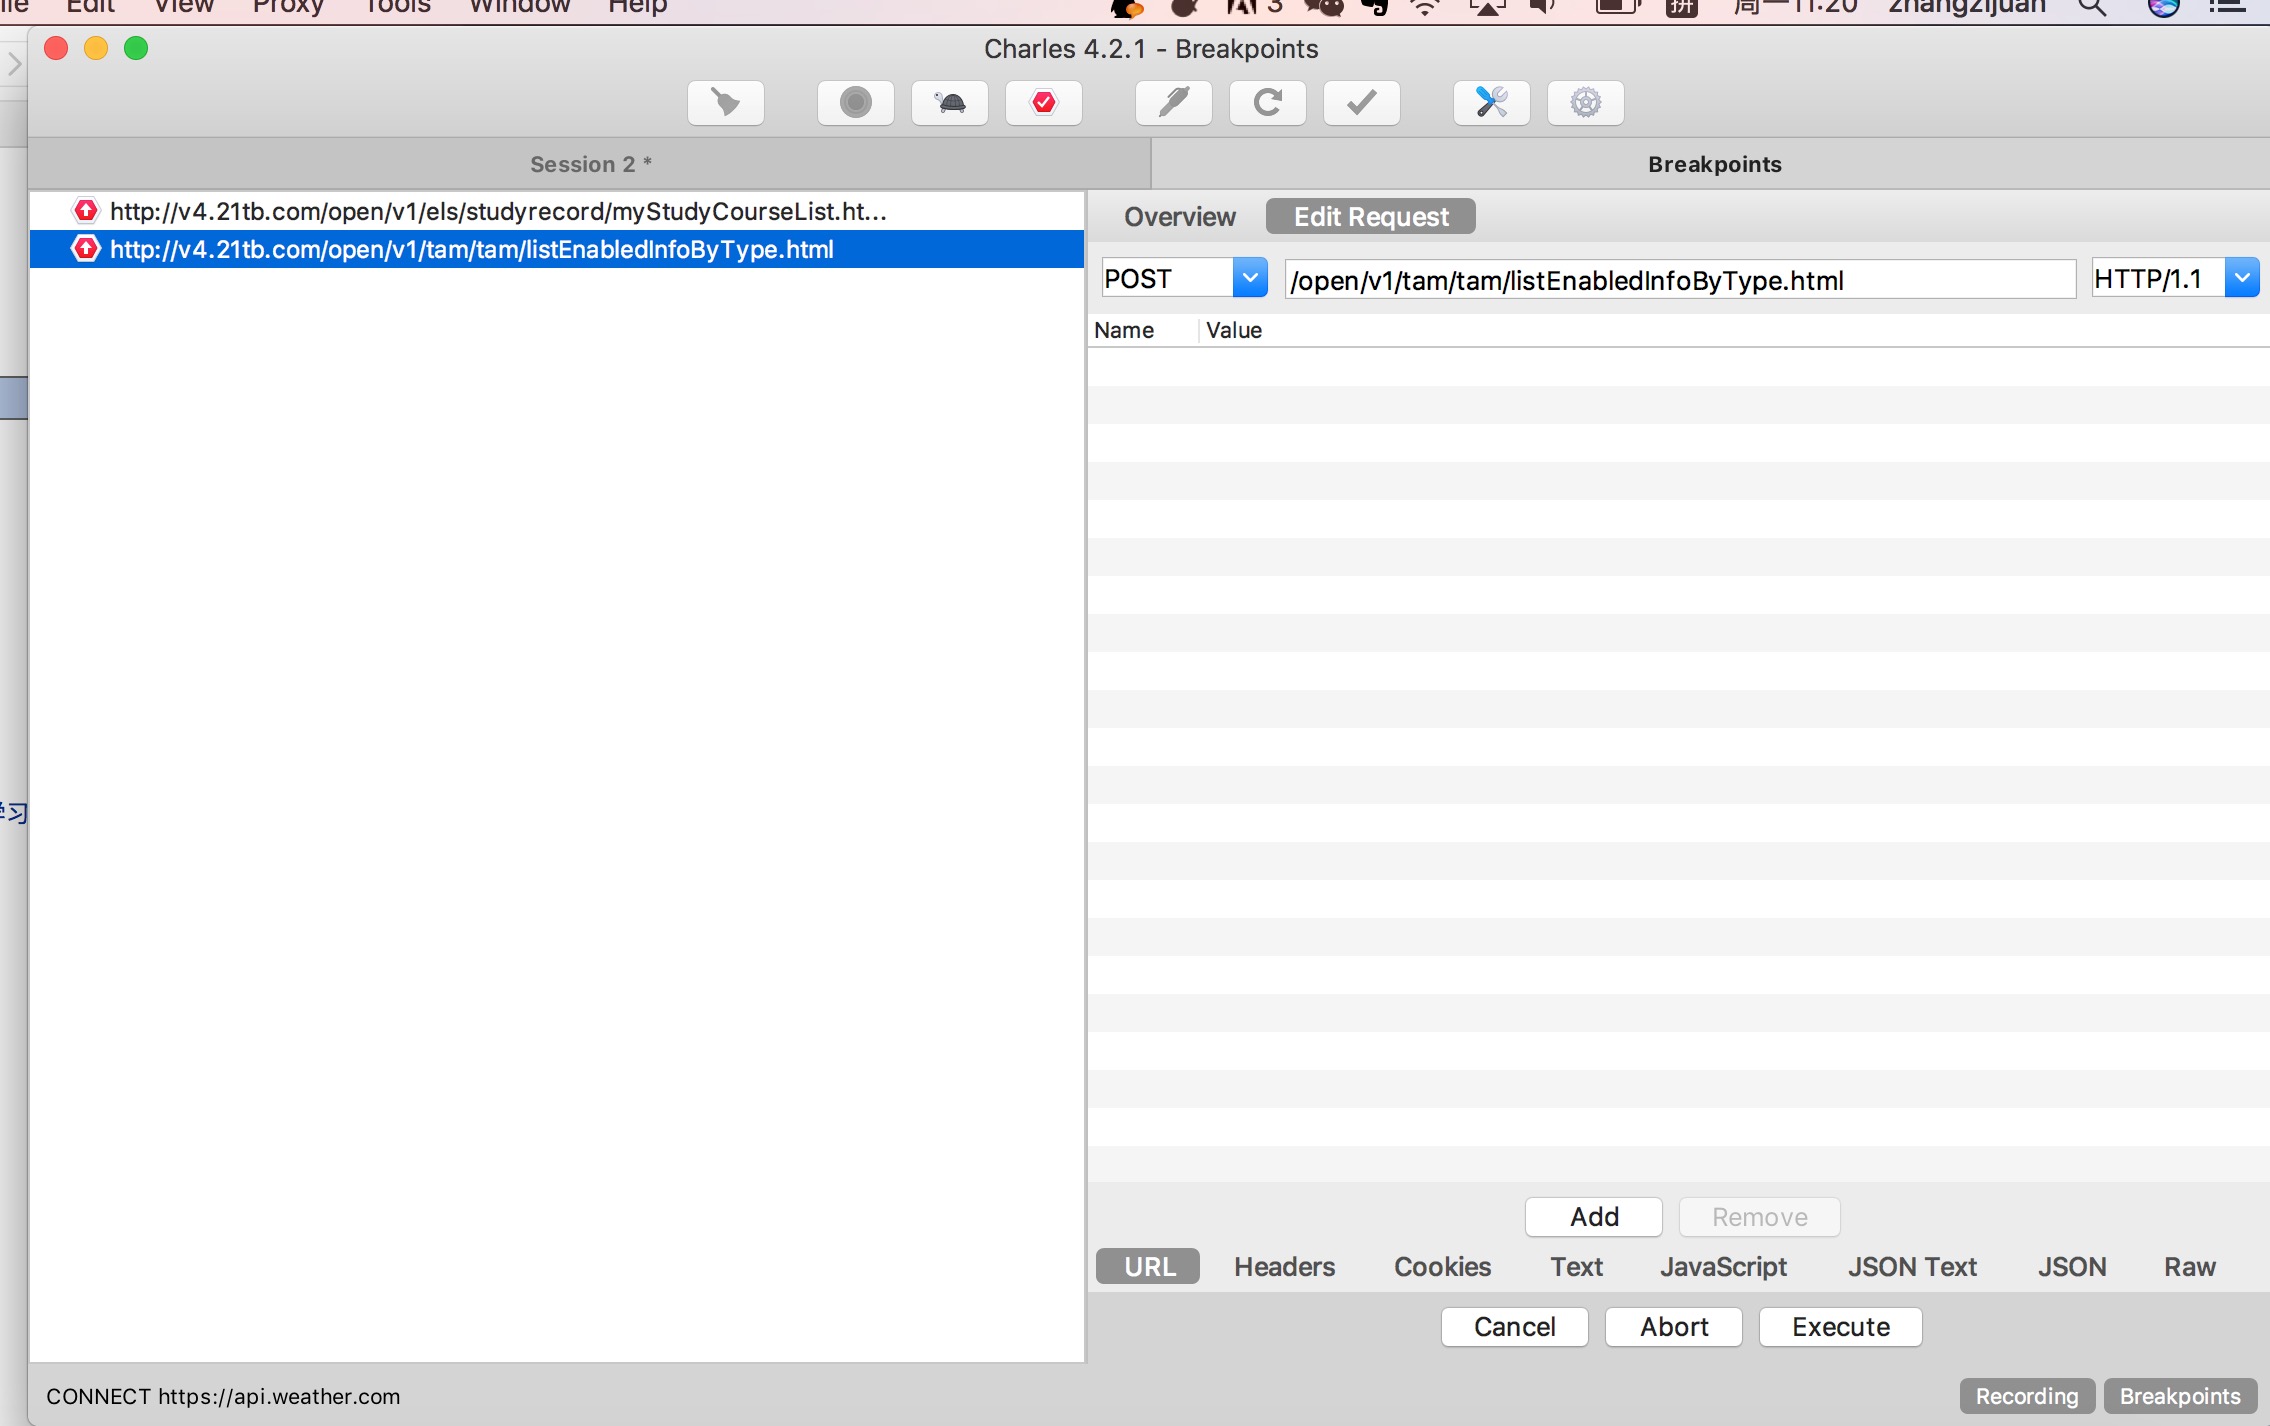Click the Repeat request arrow icon
The height and width of the screenshot is (1426, 2270).
(x=1268, y=103)
